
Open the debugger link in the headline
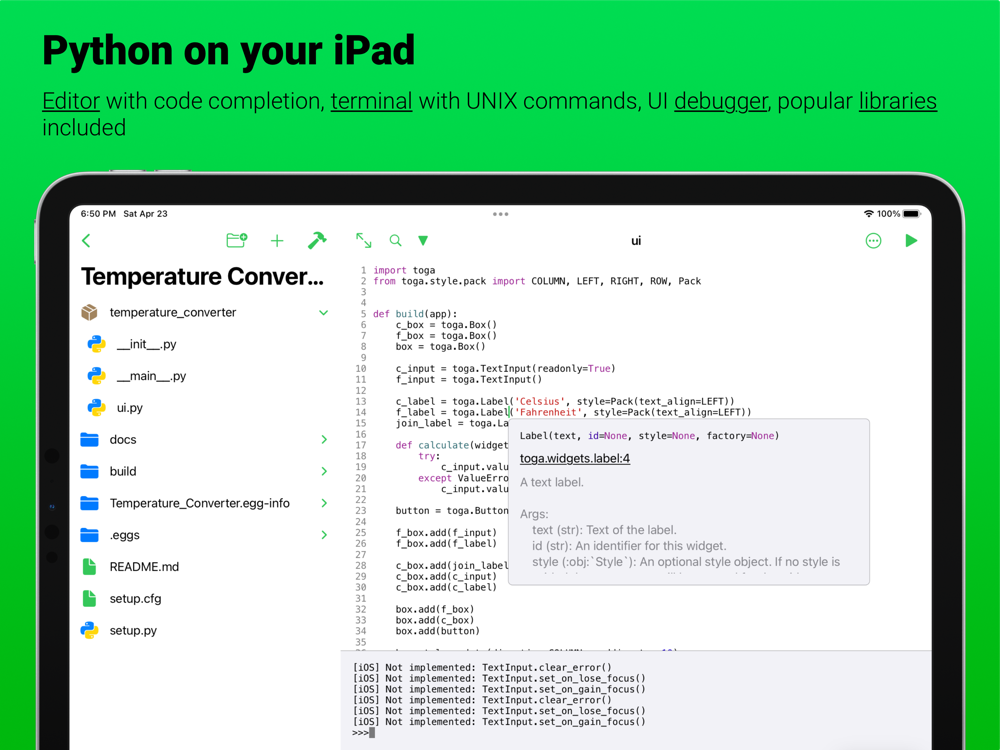(721, 102)
